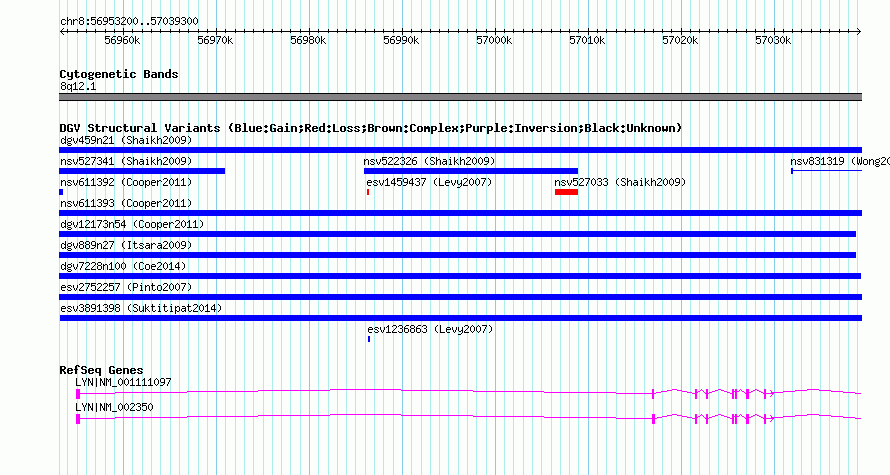Click first exon block of LYN|NM_001111097
The width and height of the screenshot is (890, 475).
coord(78,394)
